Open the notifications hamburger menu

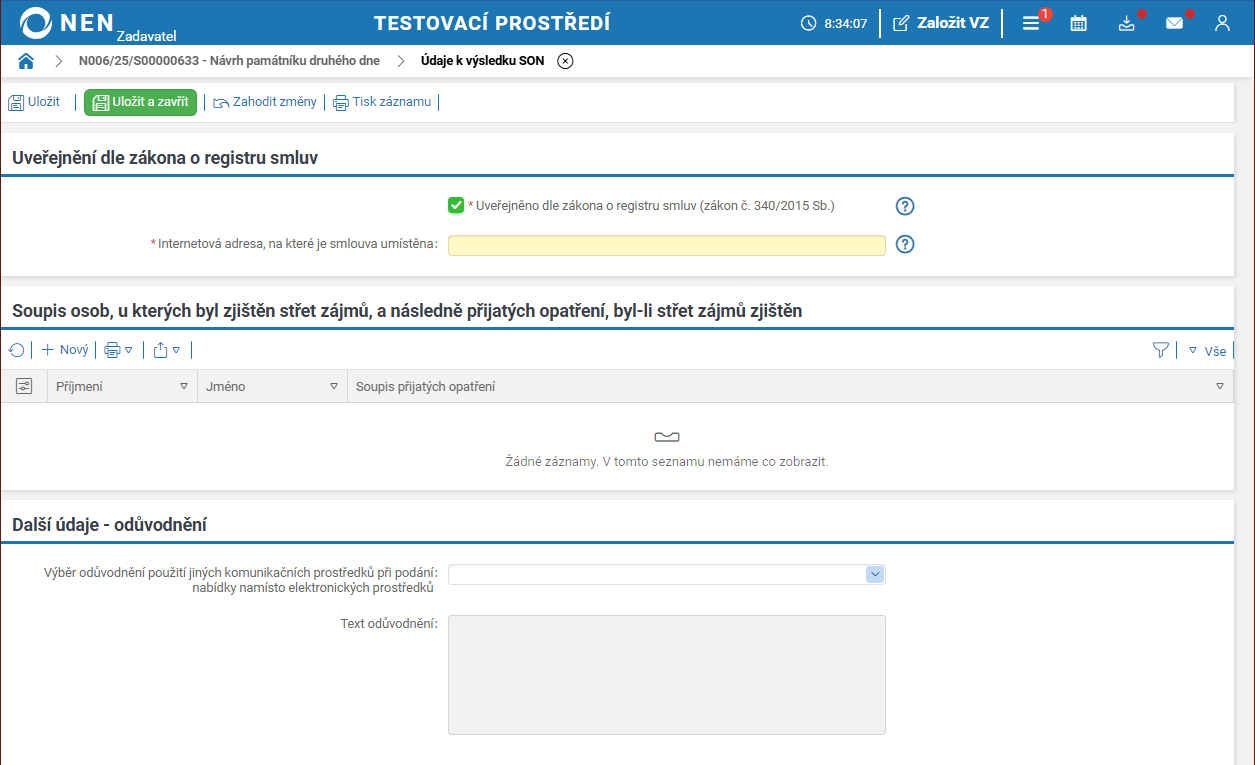[x=1031, y=23]
